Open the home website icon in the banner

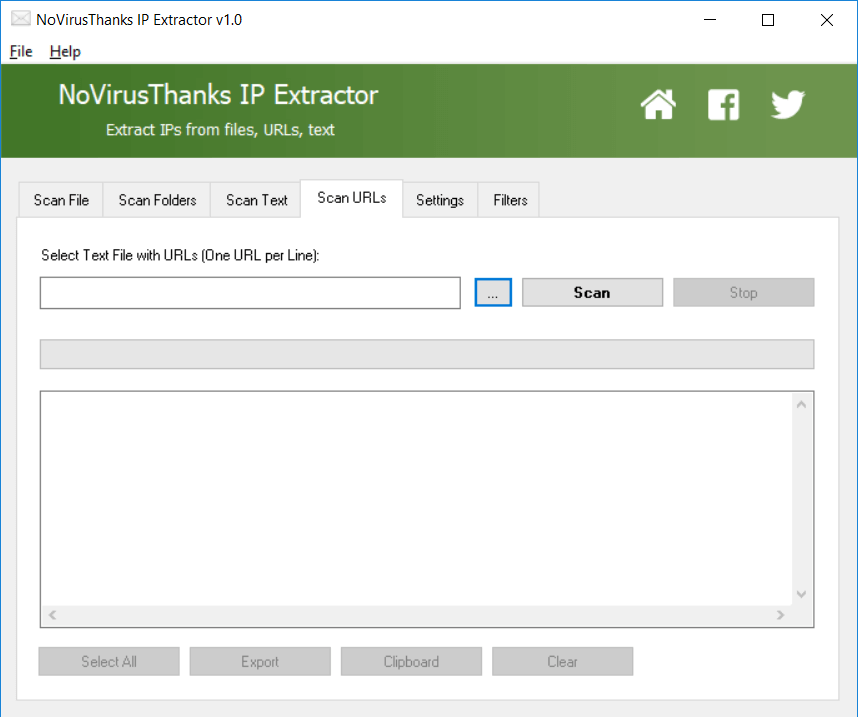[658, 104]
